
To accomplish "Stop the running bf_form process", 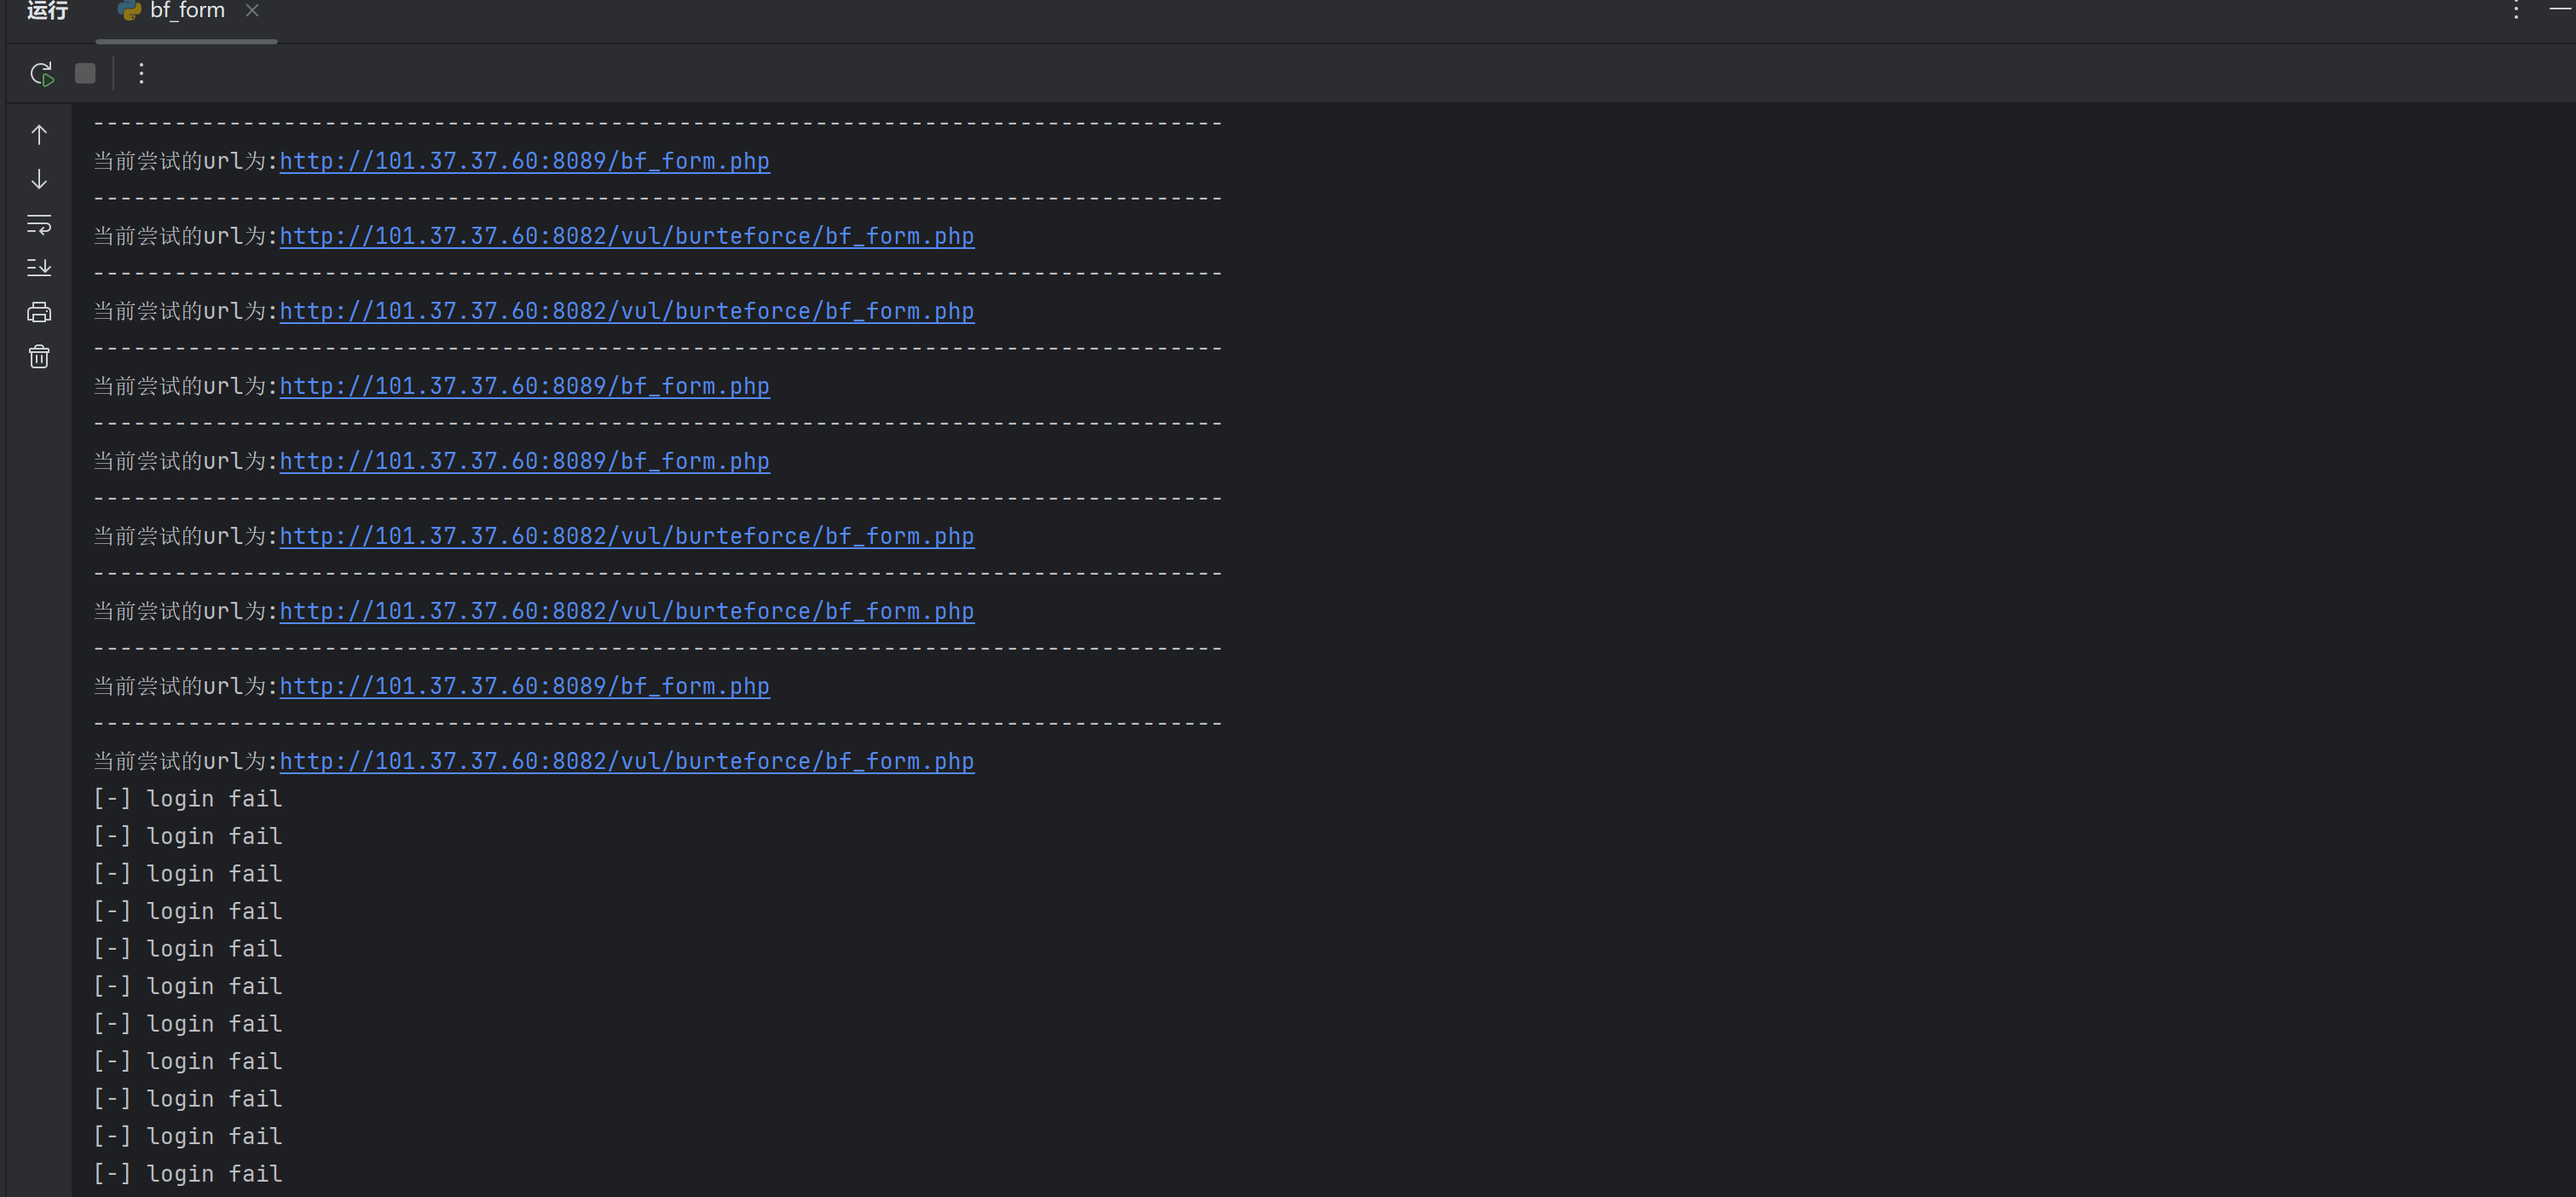I will point(85,74).
